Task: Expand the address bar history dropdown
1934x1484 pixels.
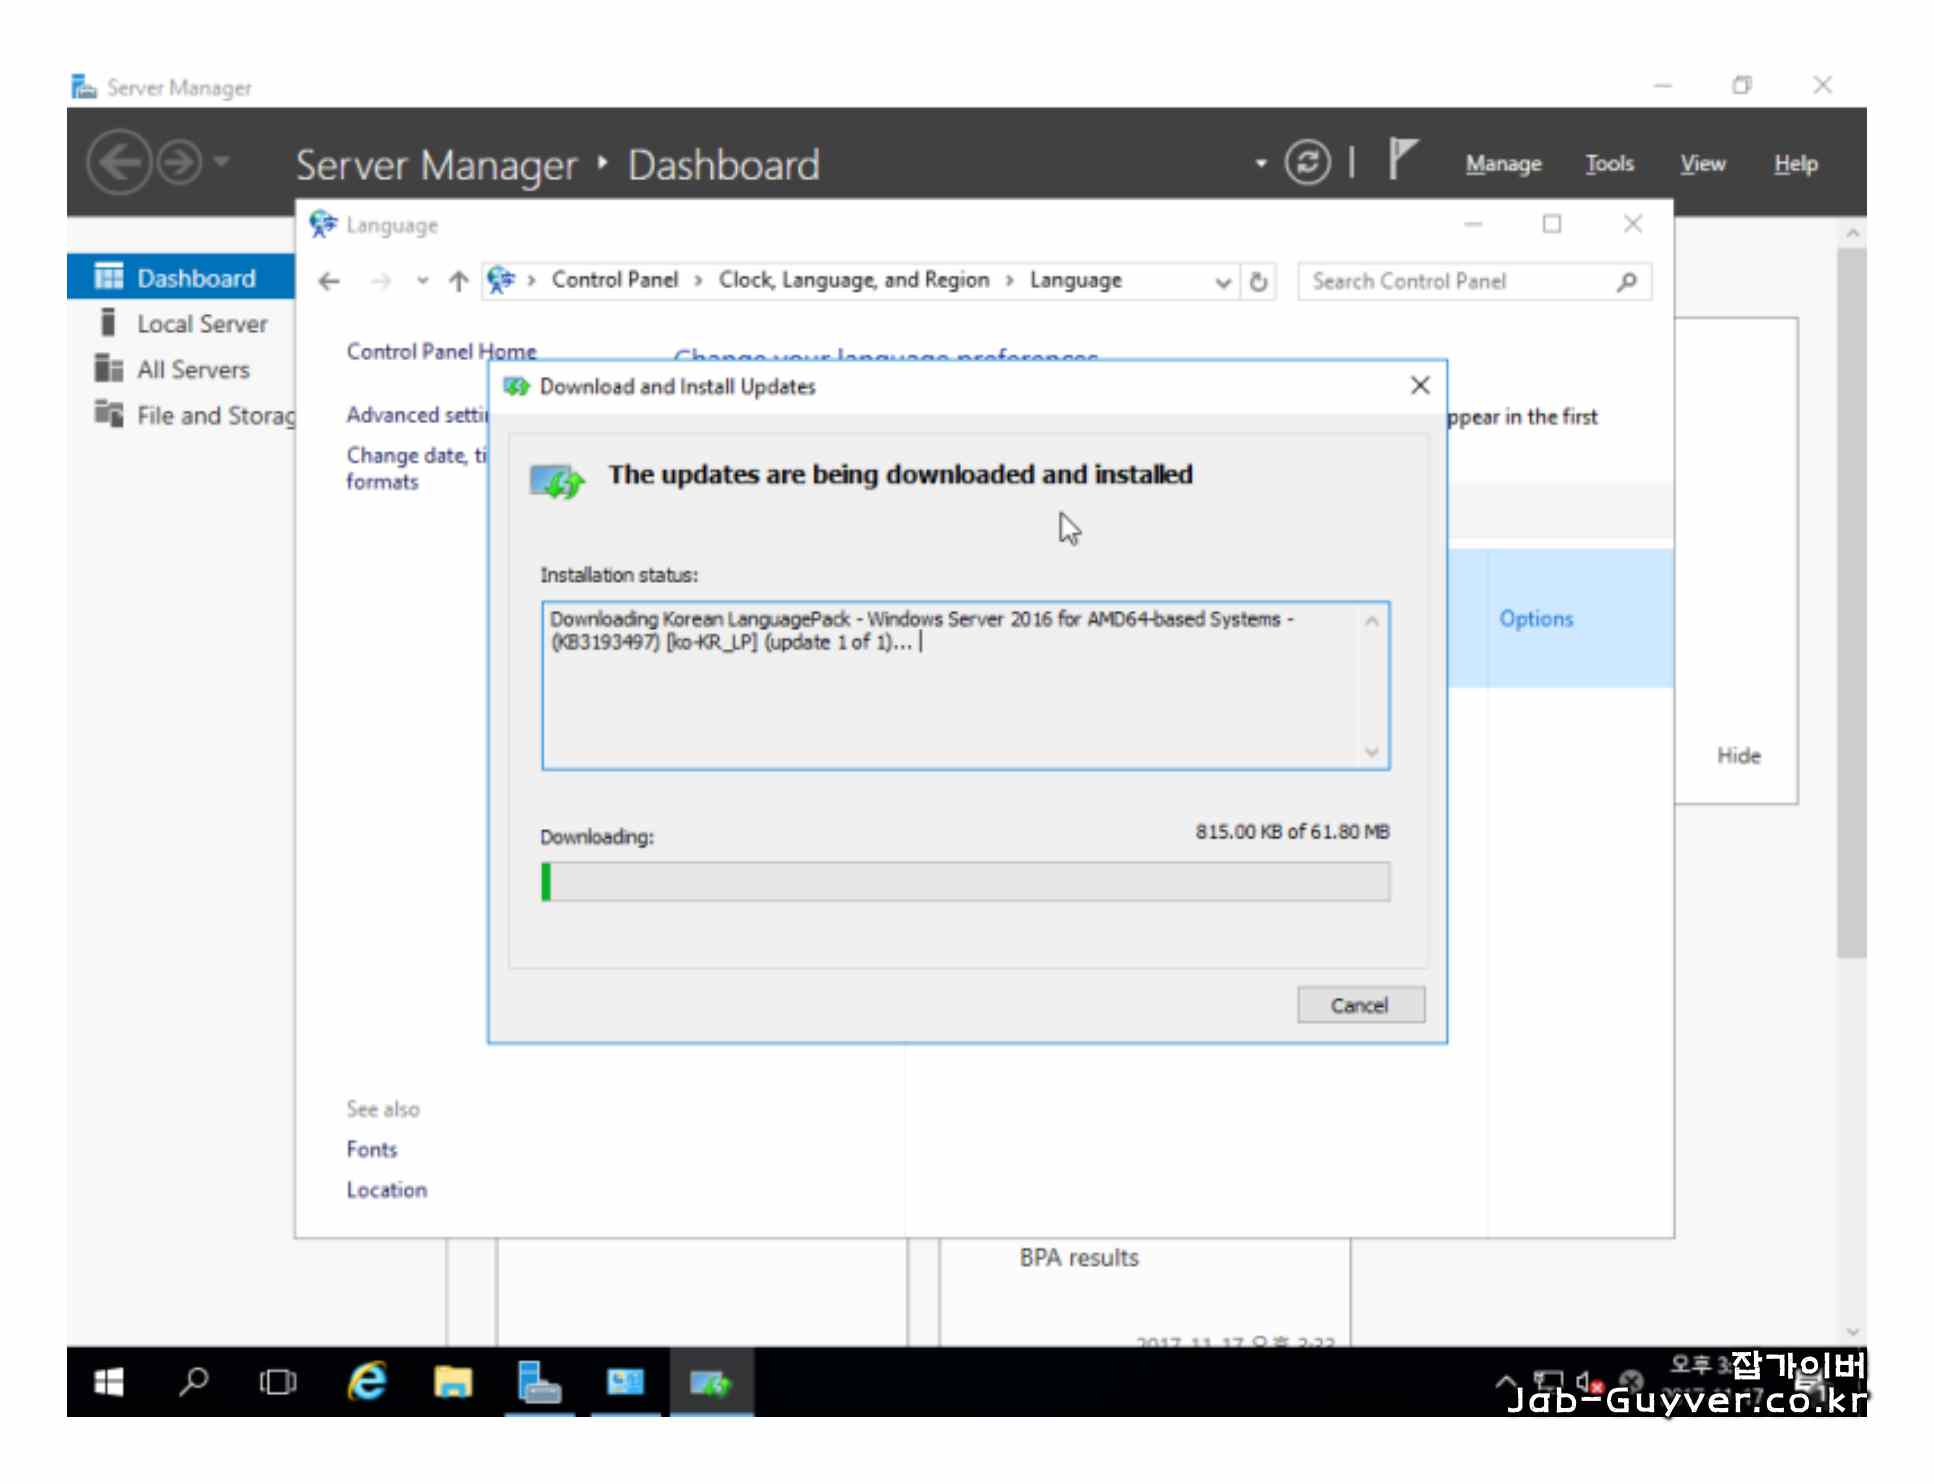Action: click(1222, 282)
